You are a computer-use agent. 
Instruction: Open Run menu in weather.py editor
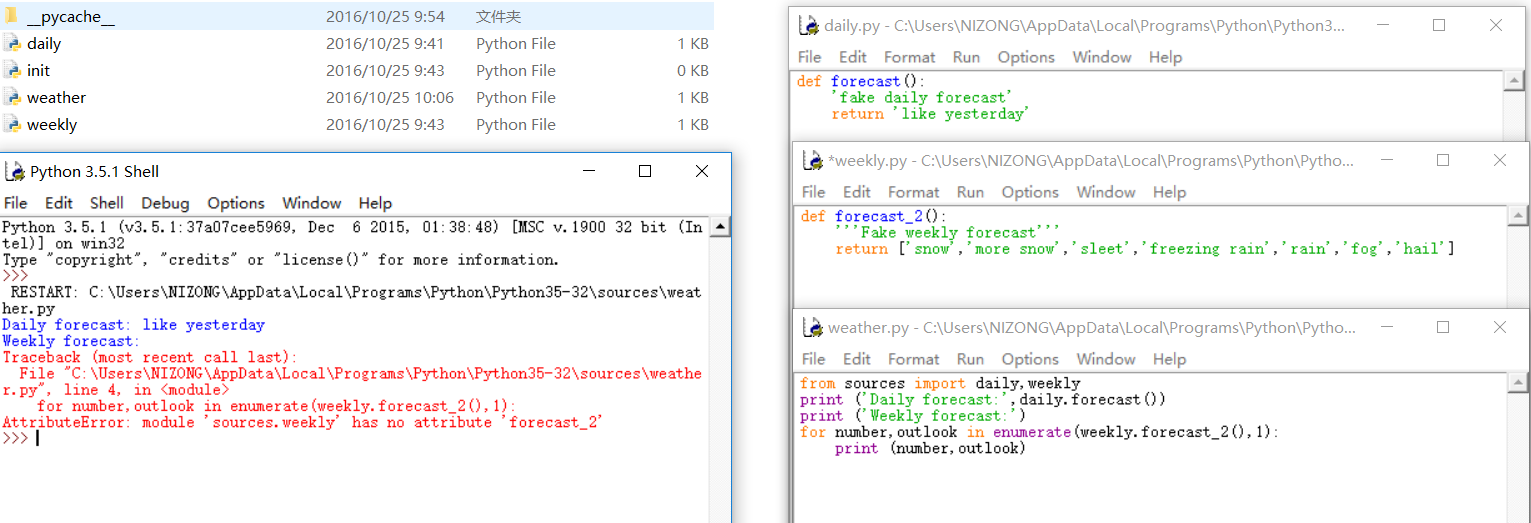click(970, 359)
